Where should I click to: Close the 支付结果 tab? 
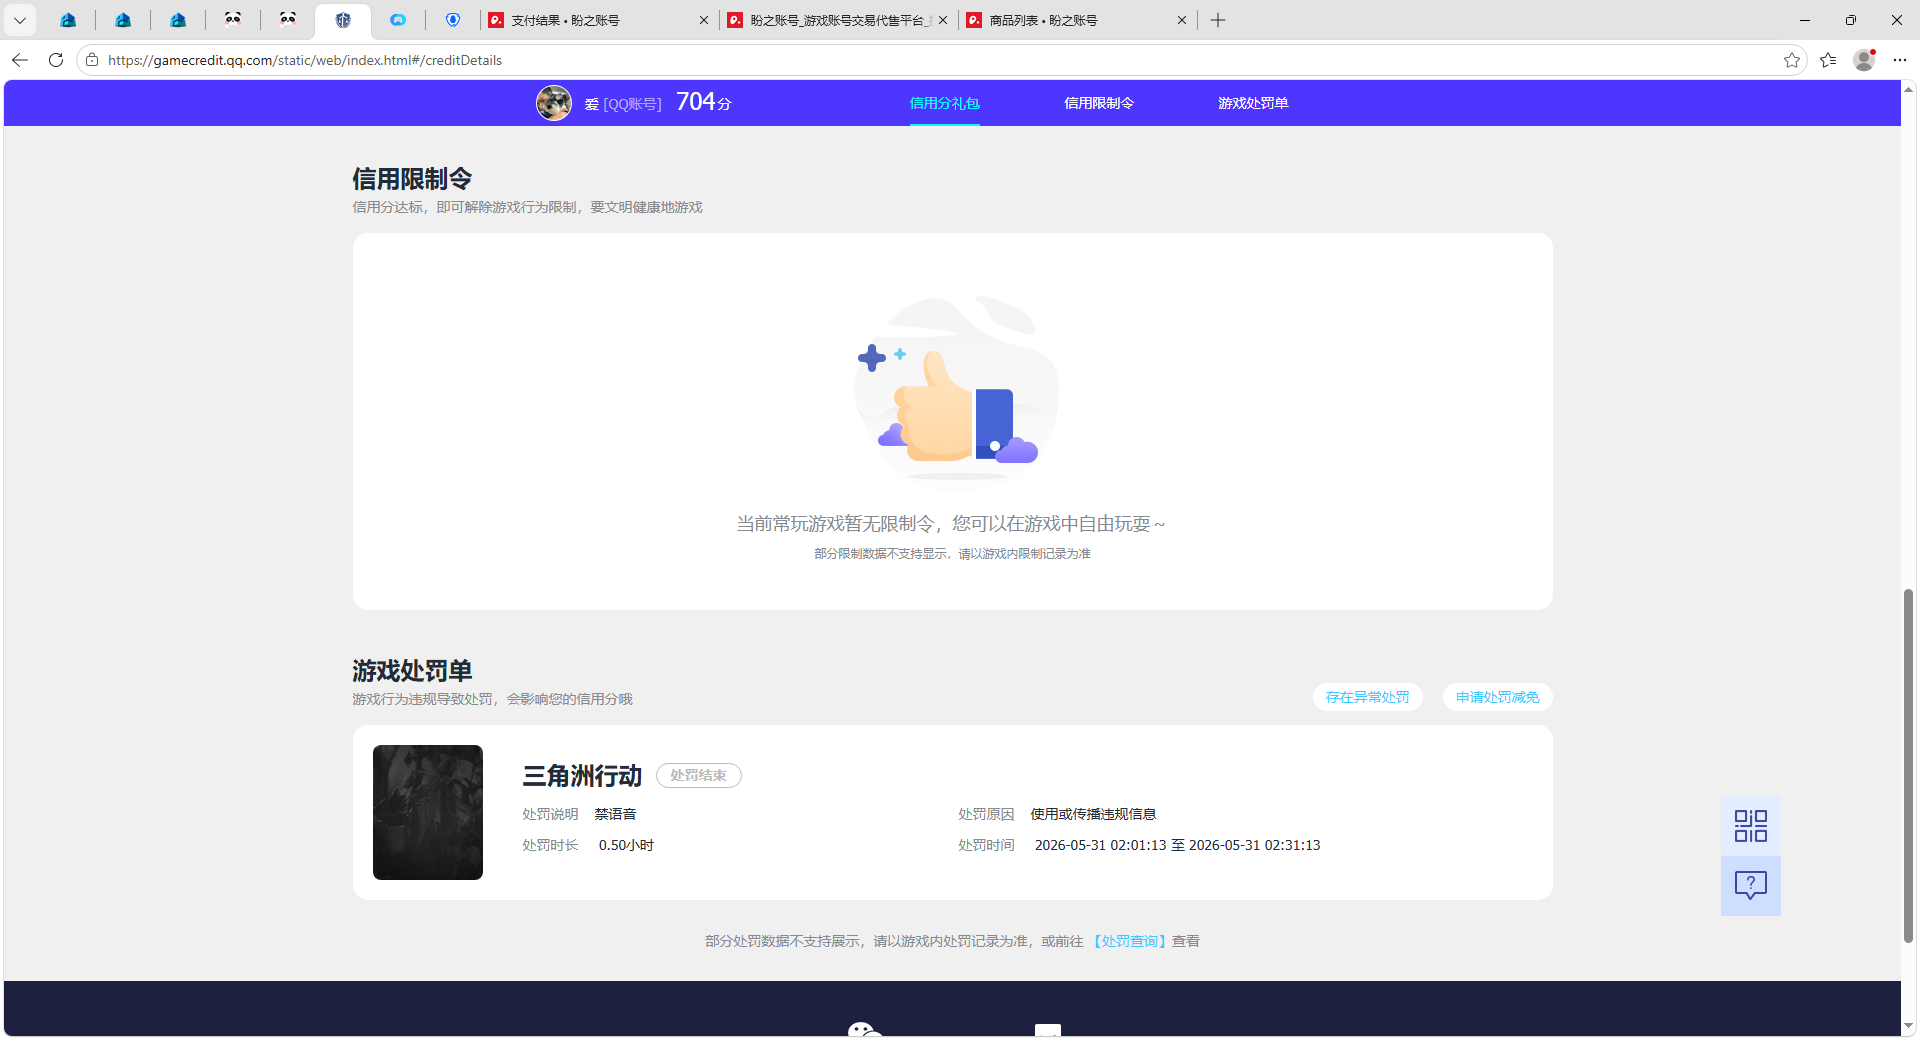tap(704, 20)
